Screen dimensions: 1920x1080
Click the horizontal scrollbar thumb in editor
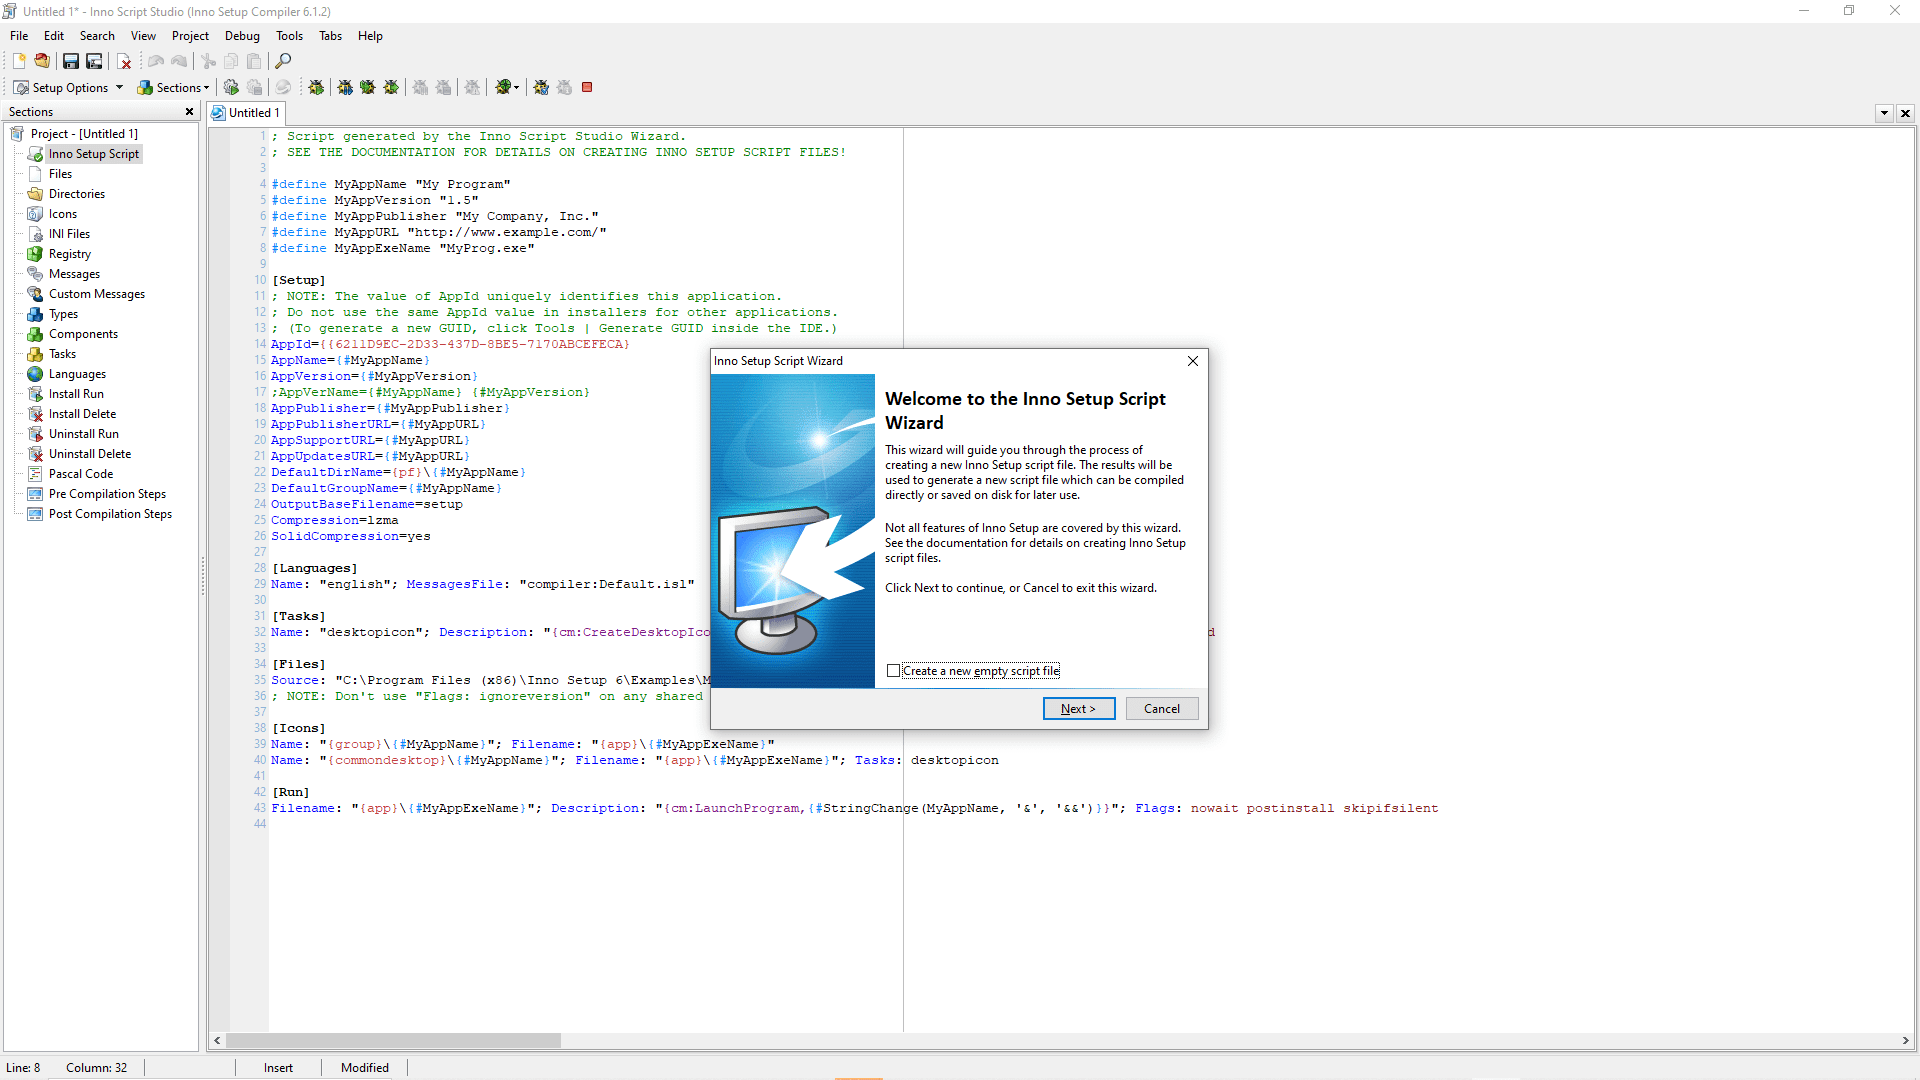pos(393,1040)
